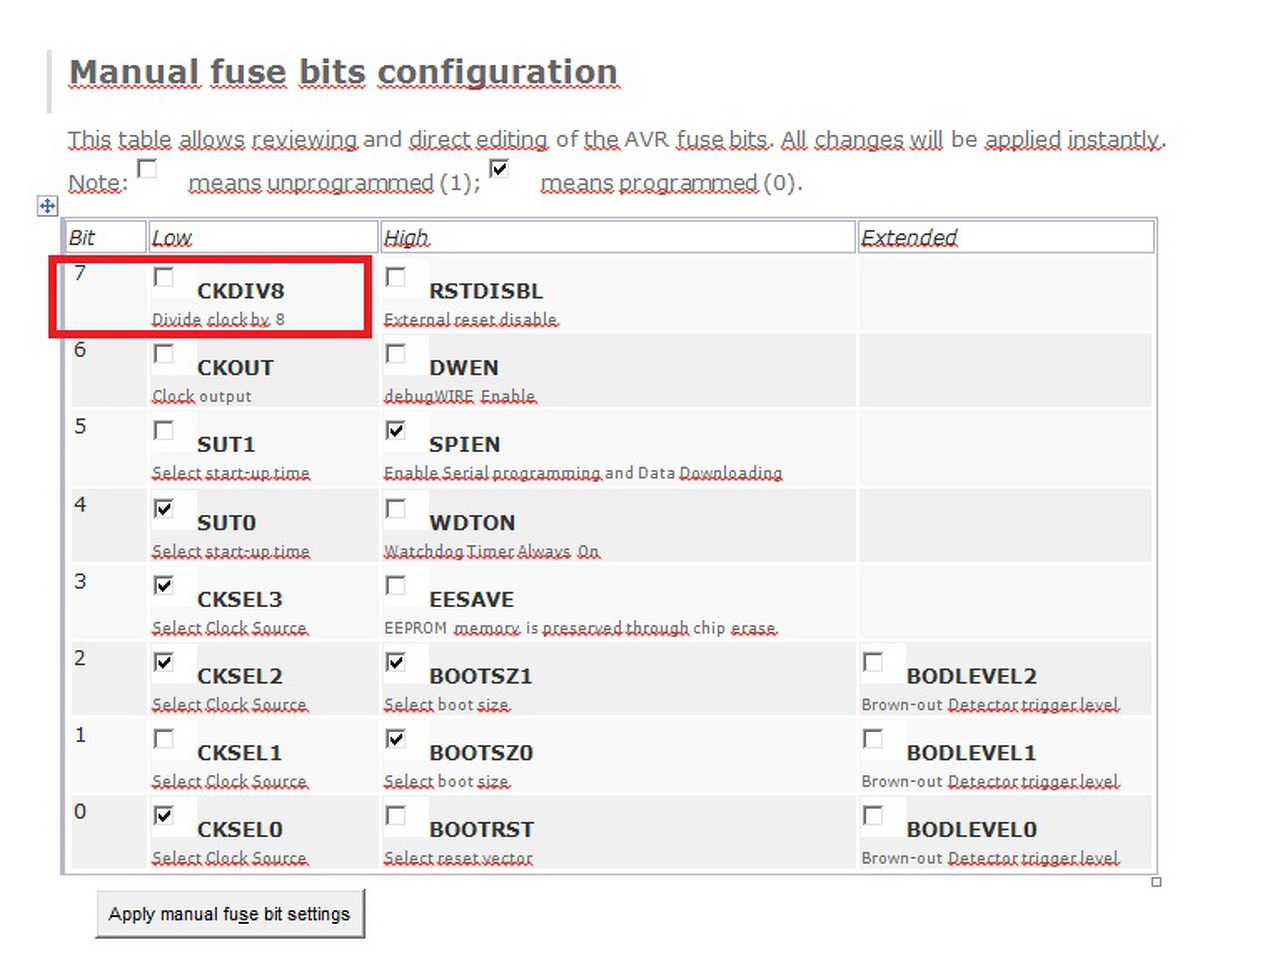Enable the WDTON watchdog timer checkbox

pyautogui.click(x=396, y=509)
